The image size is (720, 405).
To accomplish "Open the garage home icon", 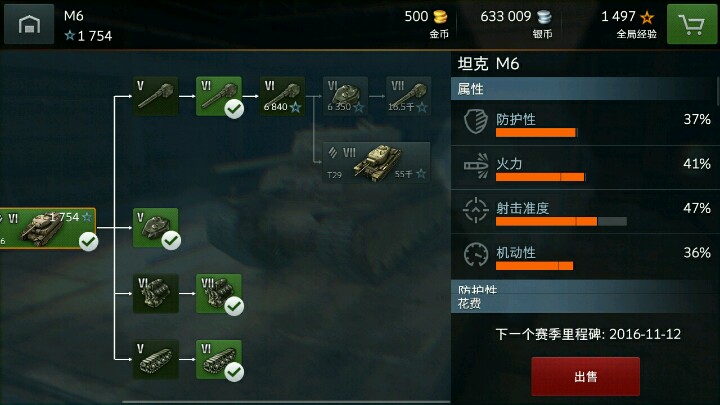I will (29, 24).
